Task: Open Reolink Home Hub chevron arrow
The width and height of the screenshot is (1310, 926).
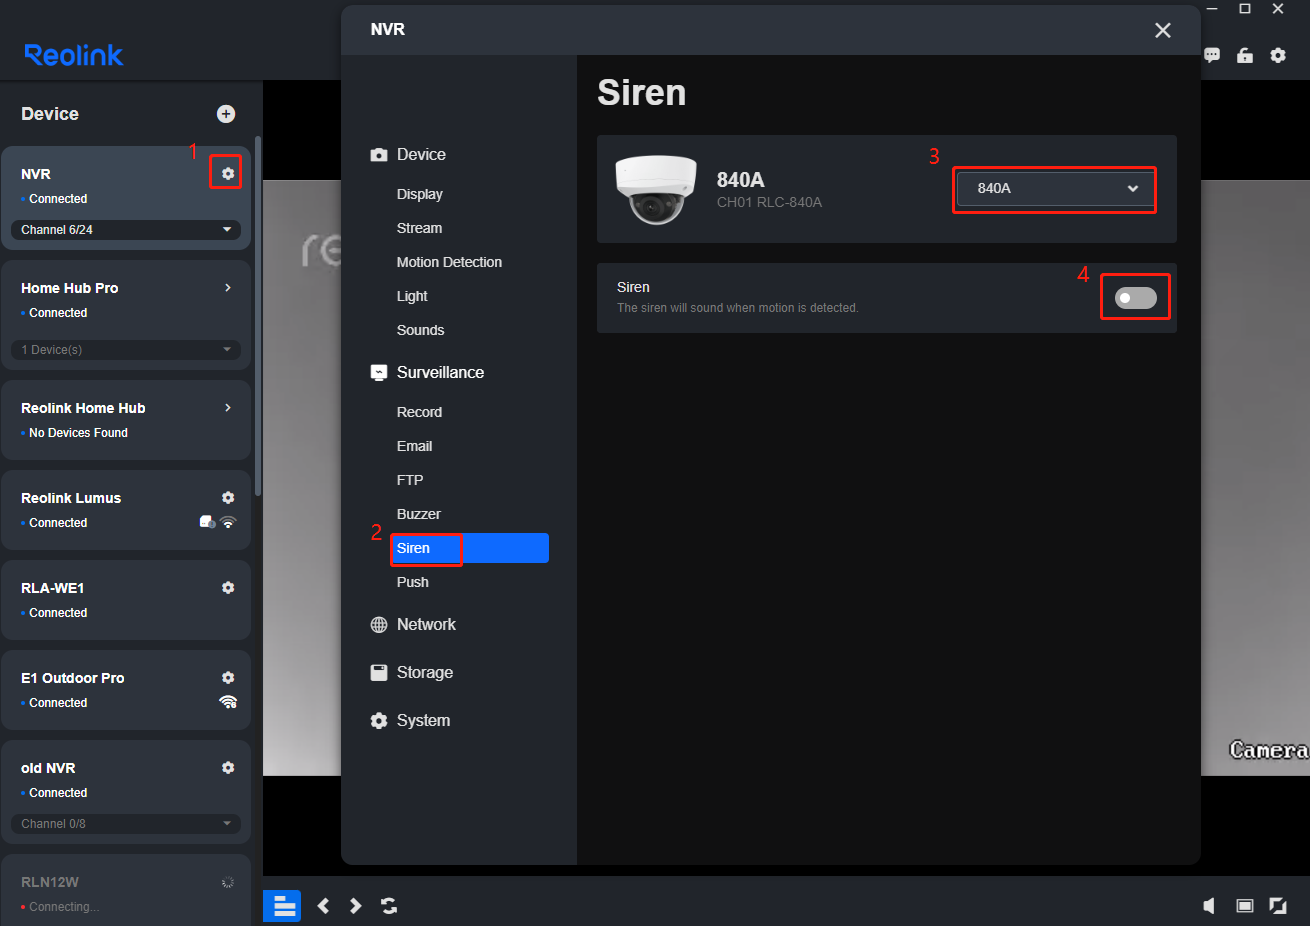Action: (228, 408)
